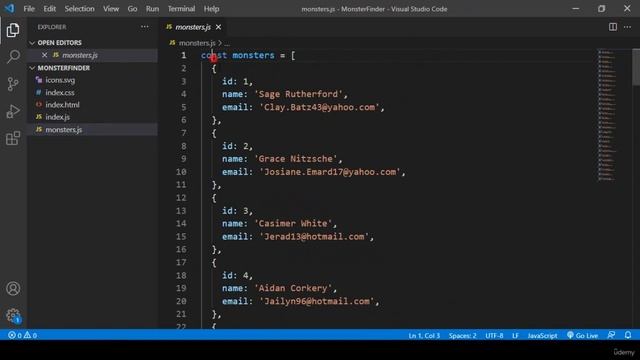640x360 pixels.
Task: Click monsters.js in the breadcrumb
Action: point(197,43)
